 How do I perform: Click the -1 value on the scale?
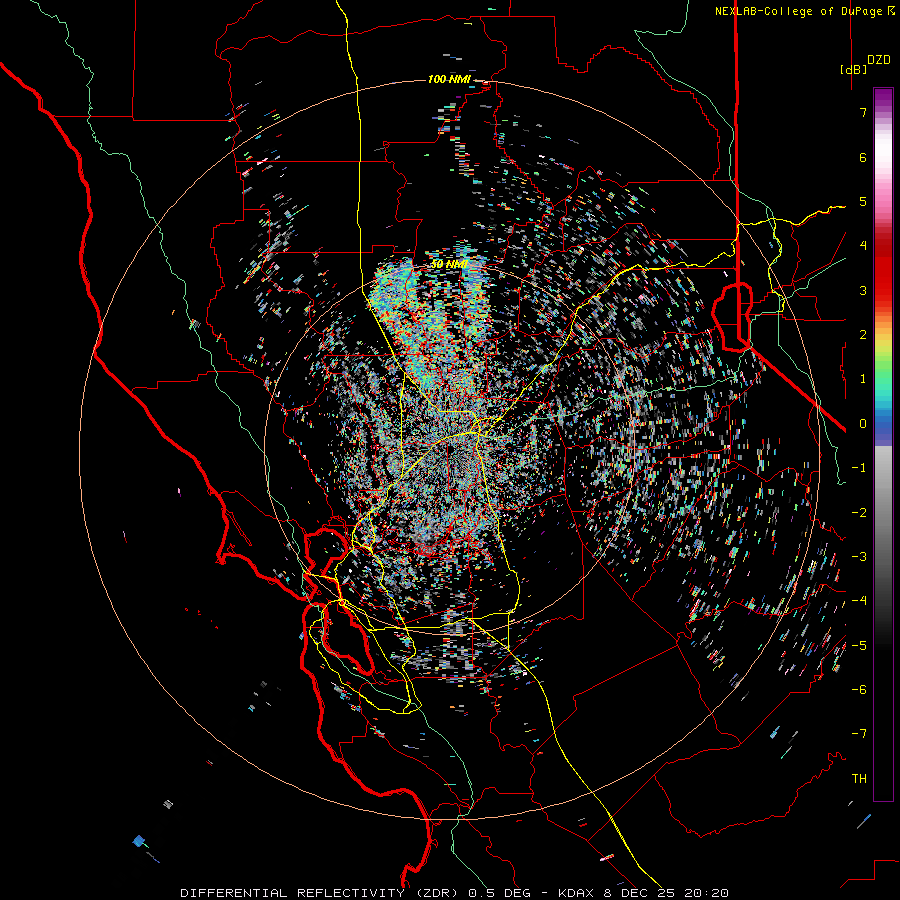tap(859, 468)
